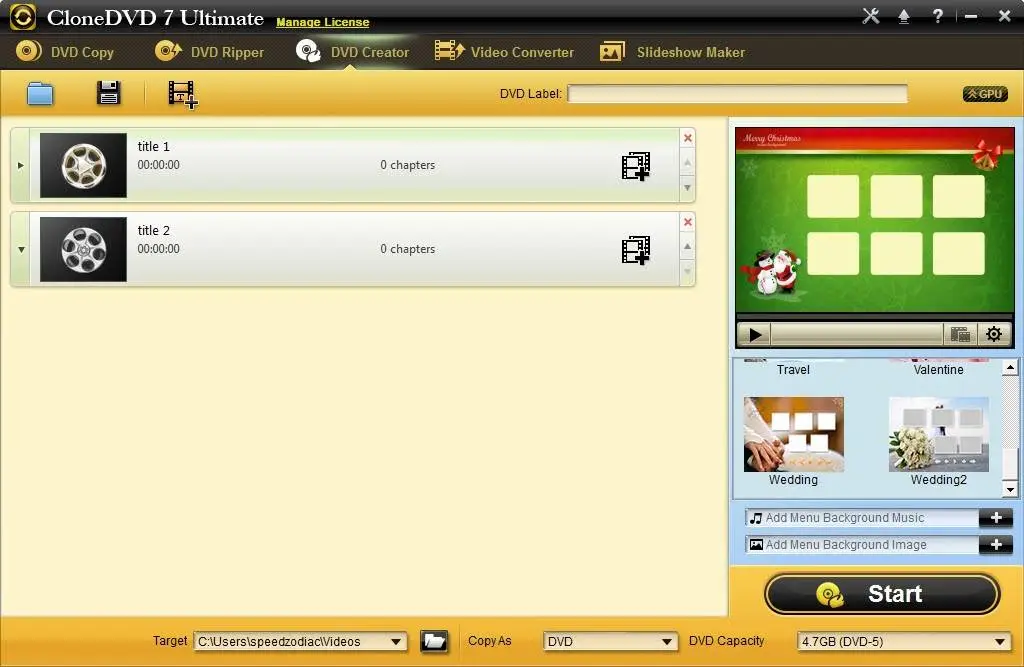Switch to the DVD Ripper tab

[x=210, y=52]
